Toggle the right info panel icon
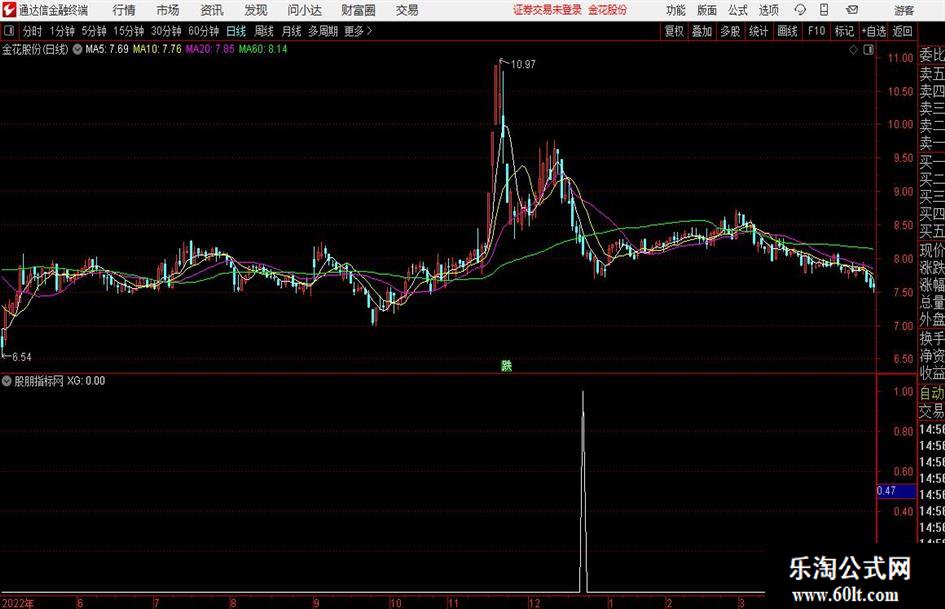 868,50
